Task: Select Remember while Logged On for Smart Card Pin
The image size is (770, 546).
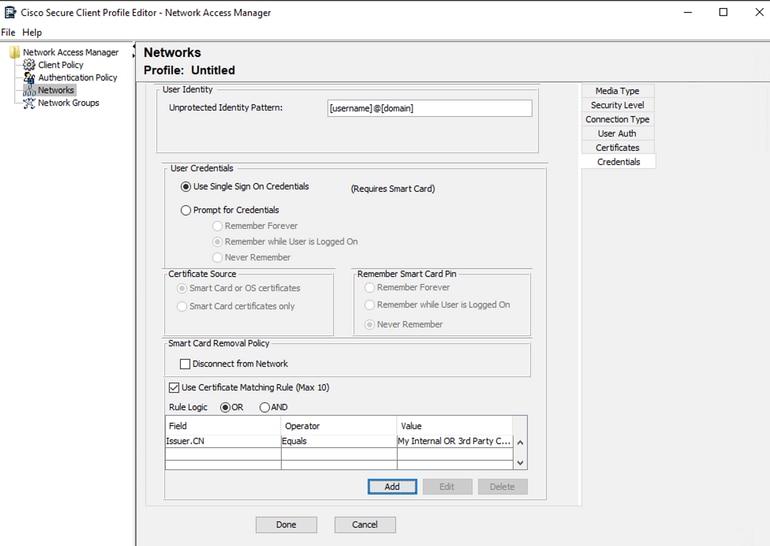Action: [x=370, y=305]
